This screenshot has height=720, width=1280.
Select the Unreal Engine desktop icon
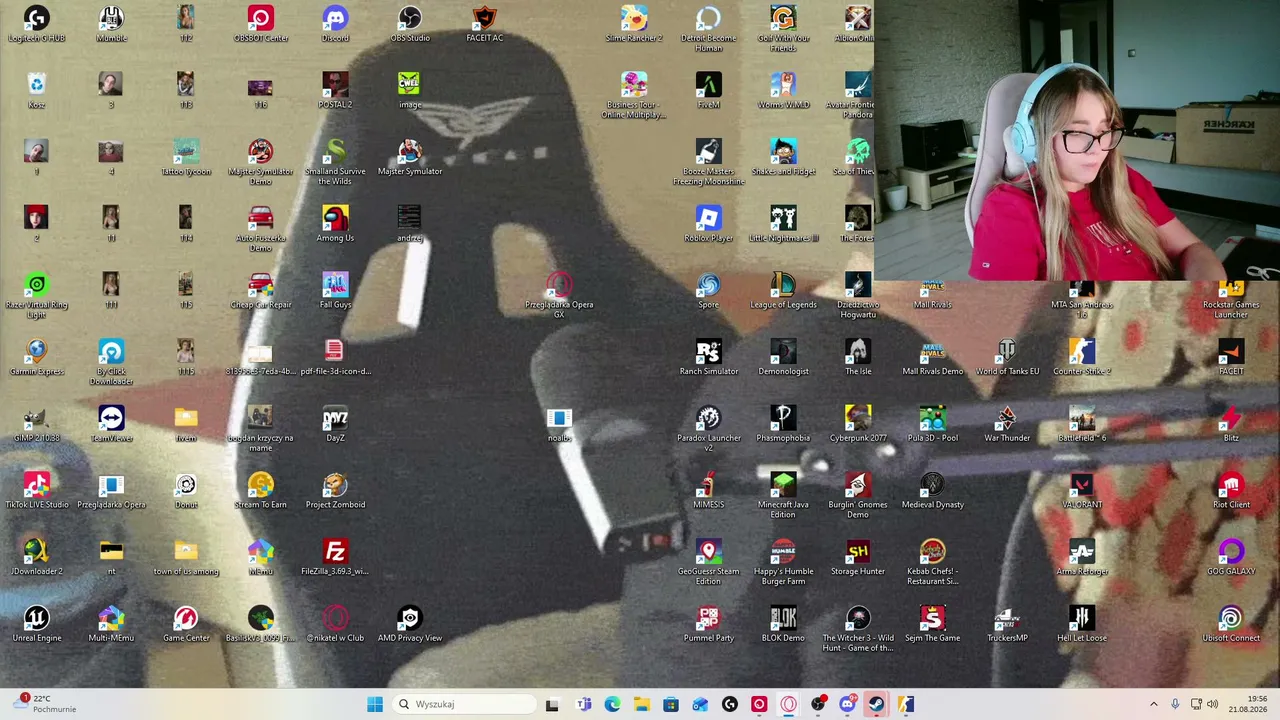(x=36, y=624)
